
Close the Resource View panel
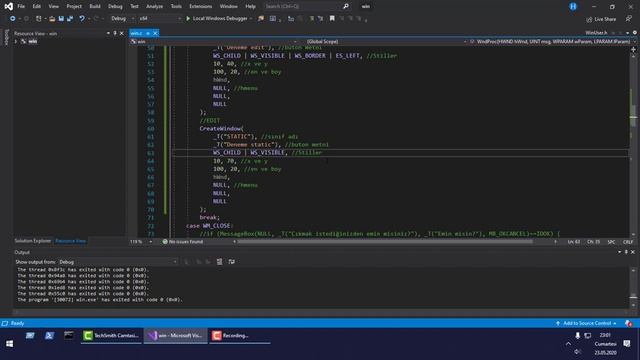(122, 33)
